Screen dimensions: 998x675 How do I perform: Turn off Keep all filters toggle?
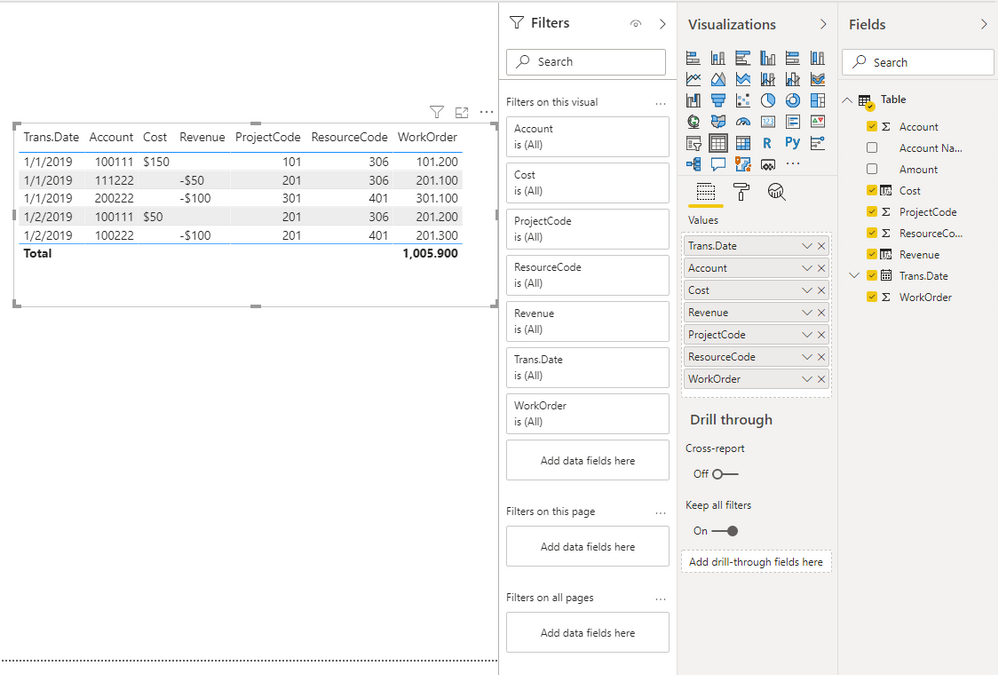[x=725, y=531]
